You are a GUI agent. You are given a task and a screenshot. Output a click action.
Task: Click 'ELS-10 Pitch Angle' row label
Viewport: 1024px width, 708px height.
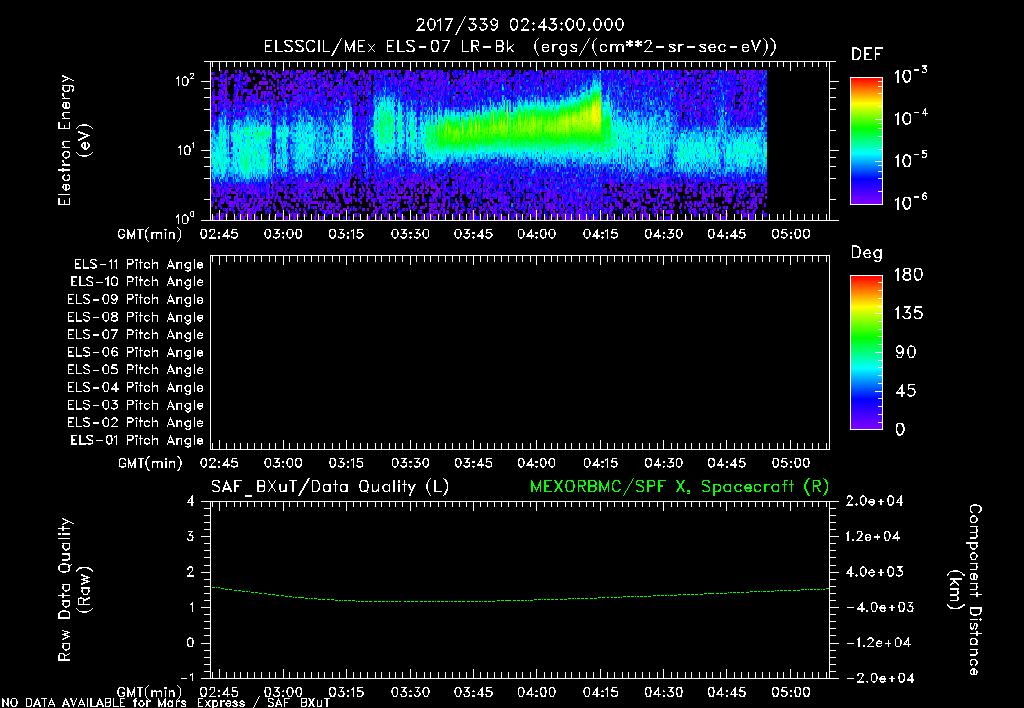136,282
